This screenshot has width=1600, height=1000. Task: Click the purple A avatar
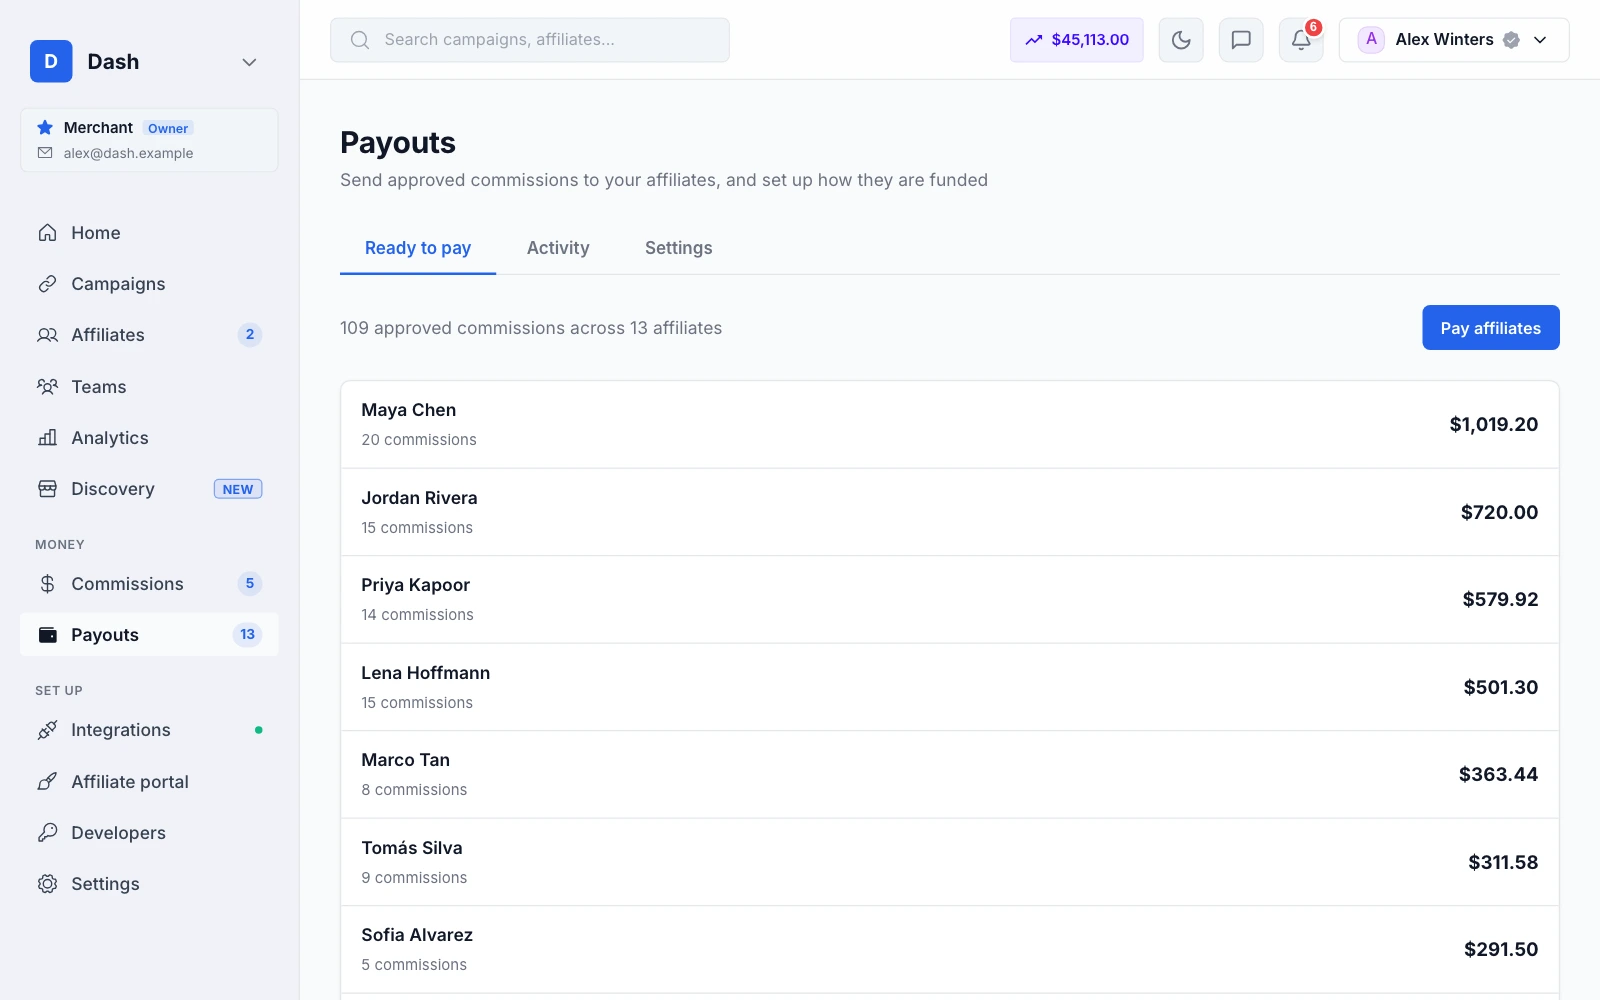click(1371, 39)
